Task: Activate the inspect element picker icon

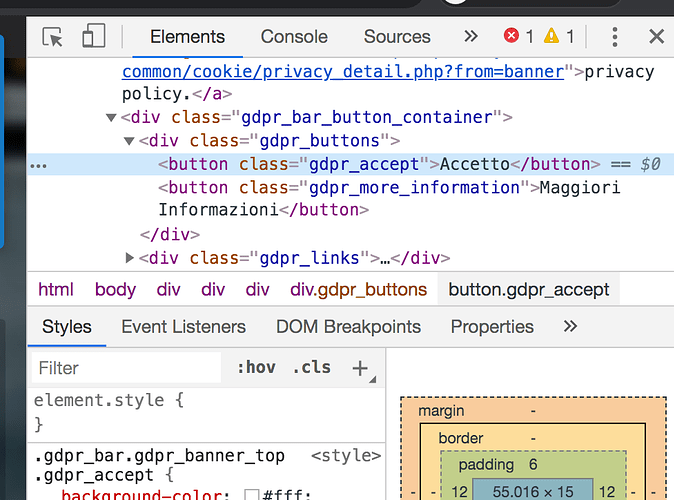Action: click(53, 37)
